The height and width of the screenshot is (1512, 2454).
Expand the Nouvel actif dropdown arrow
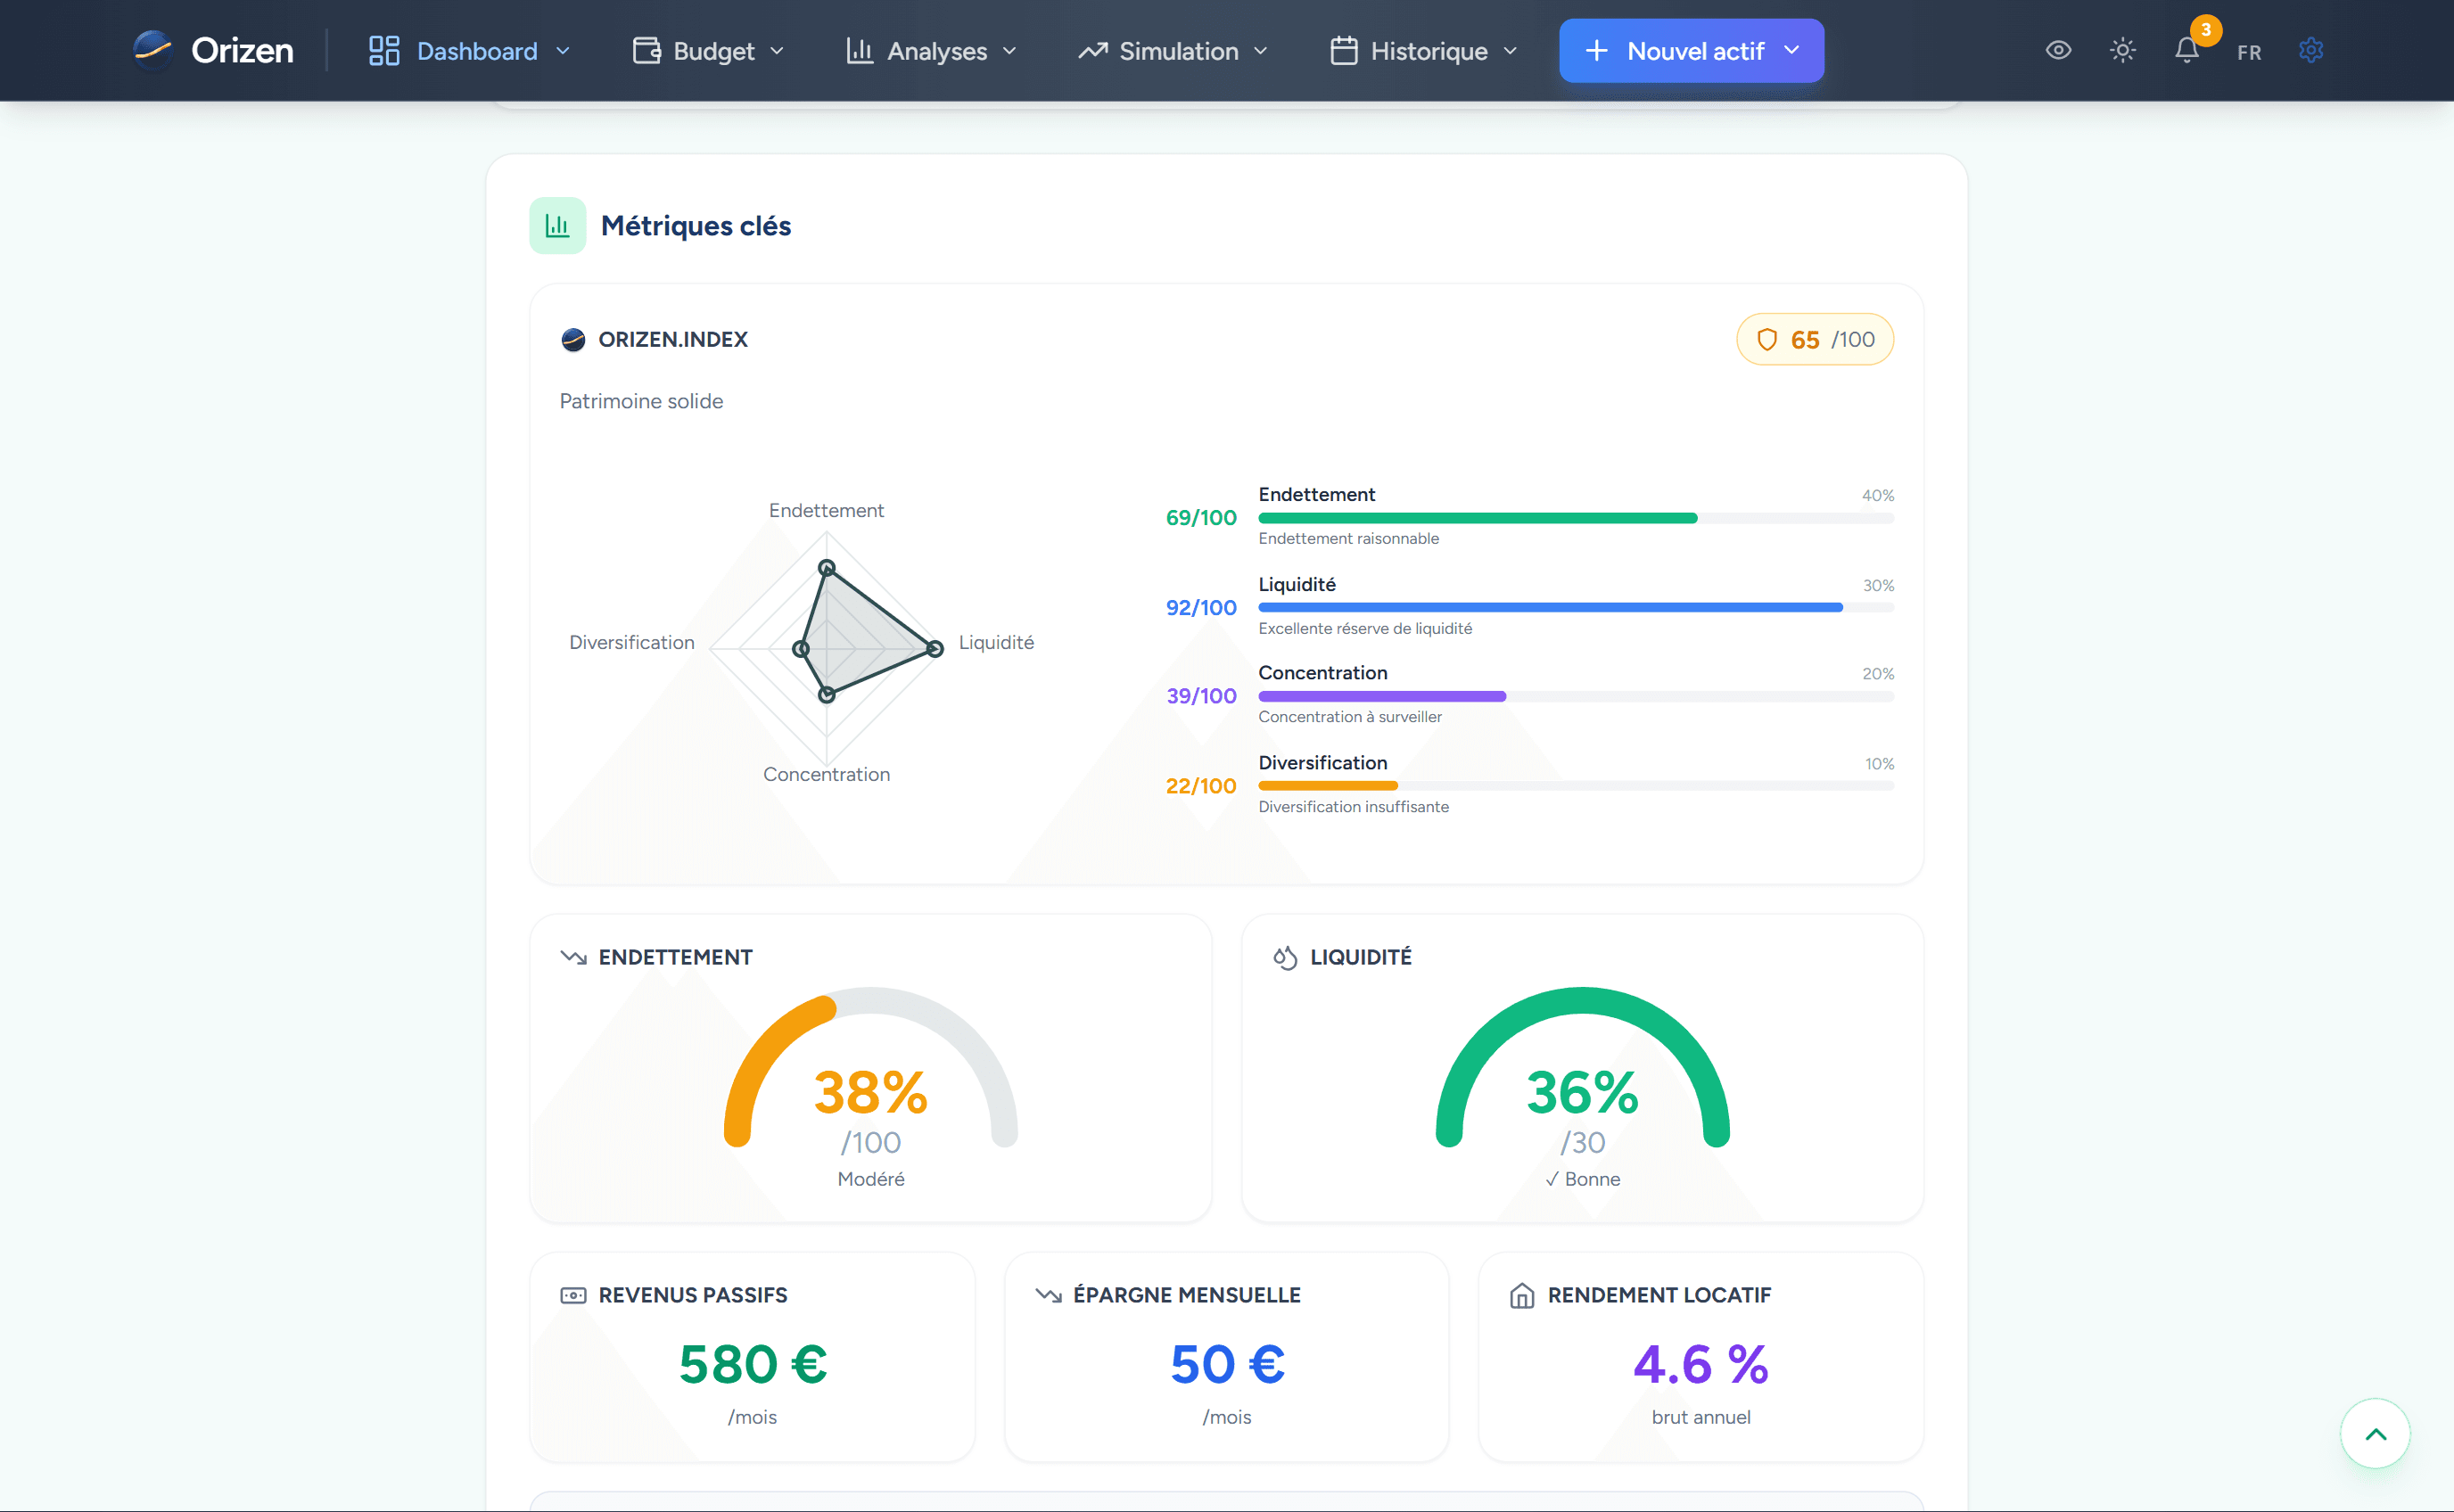pos(1791,50)
